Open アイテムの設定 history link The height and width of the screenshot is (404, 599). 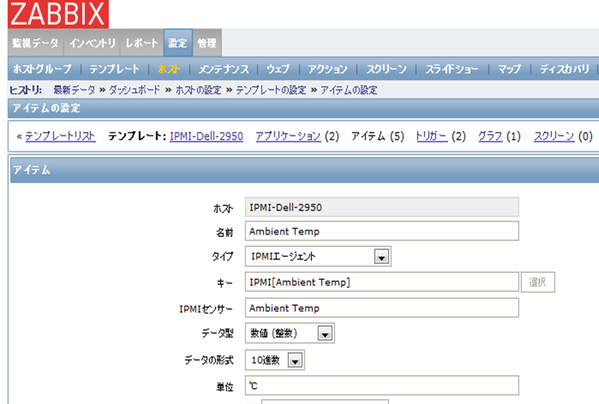coord(349,90)
